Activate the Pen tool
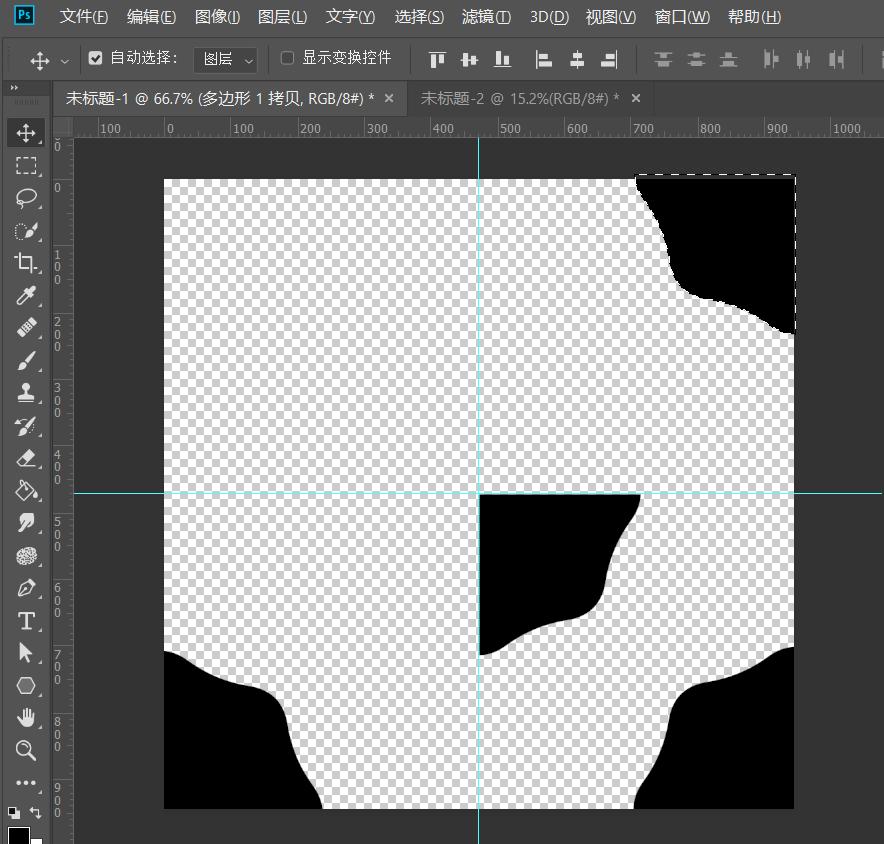 coord(26,588)
